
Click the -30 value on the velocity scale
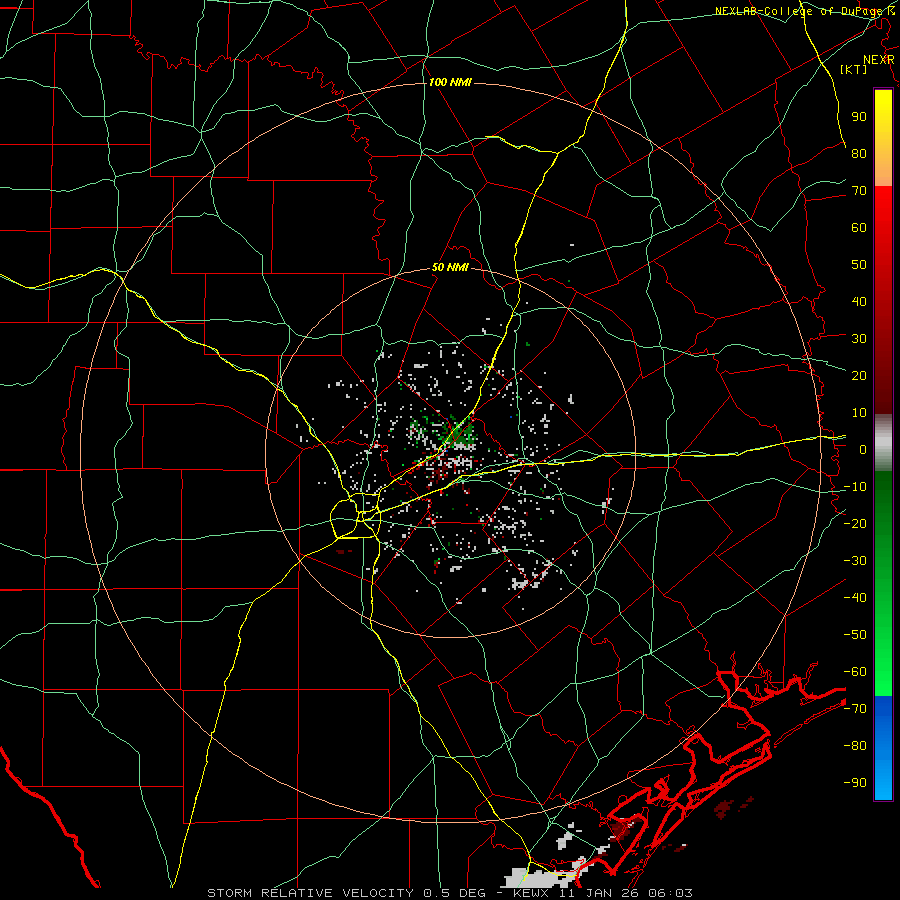pyautogui.click(x=855, y=561)
